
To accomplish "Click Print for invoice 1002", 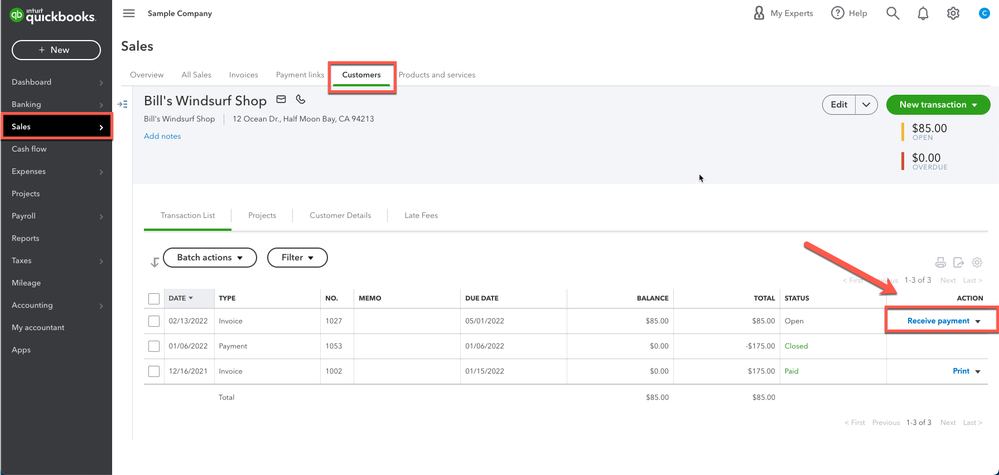I will 961,371.
